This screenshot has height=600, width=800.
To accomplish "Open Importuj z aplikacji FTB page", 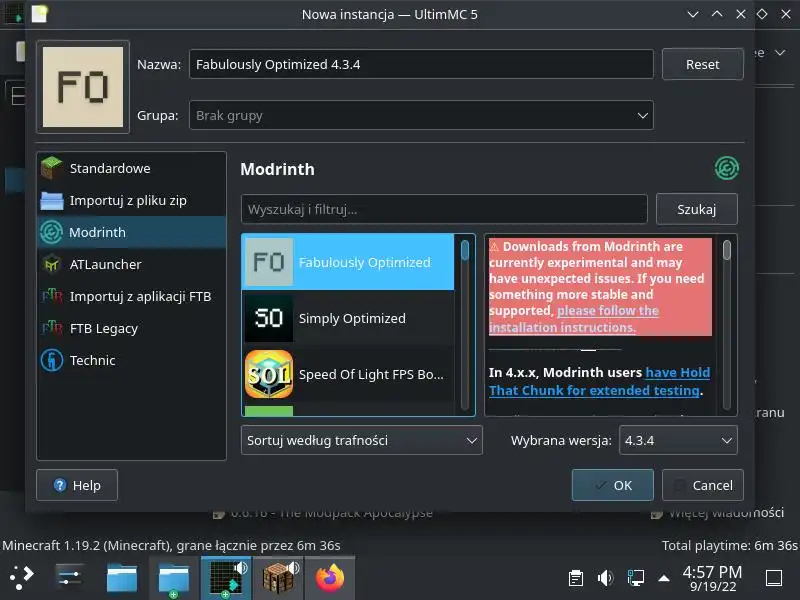I will coord(132,296).
